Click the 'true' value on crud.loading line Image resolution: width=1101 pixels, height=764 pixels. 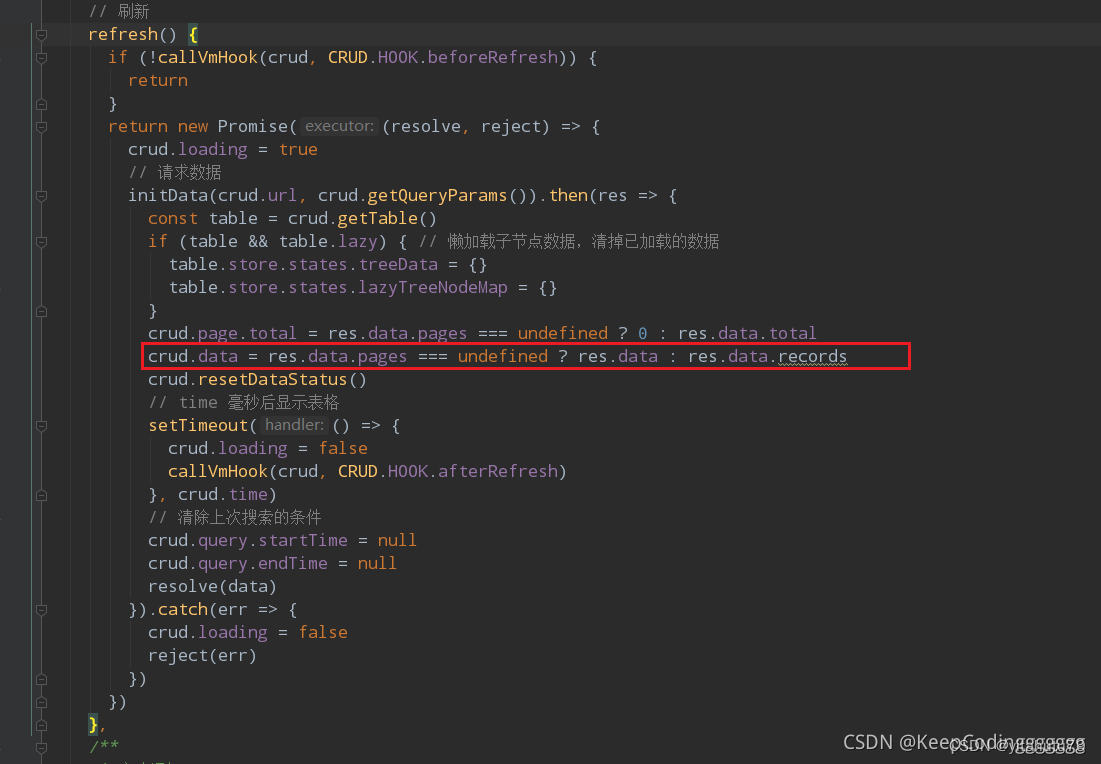click(298, 150)
